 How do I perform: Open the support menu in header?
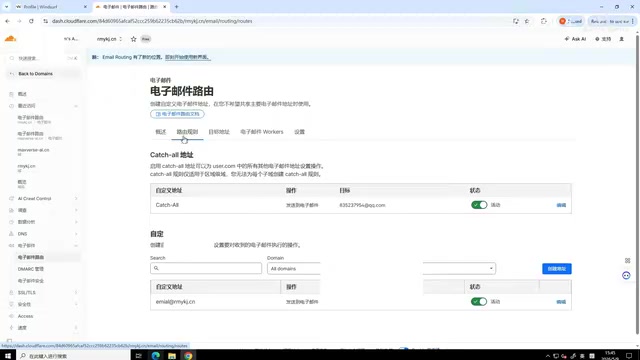click(603, 39)
